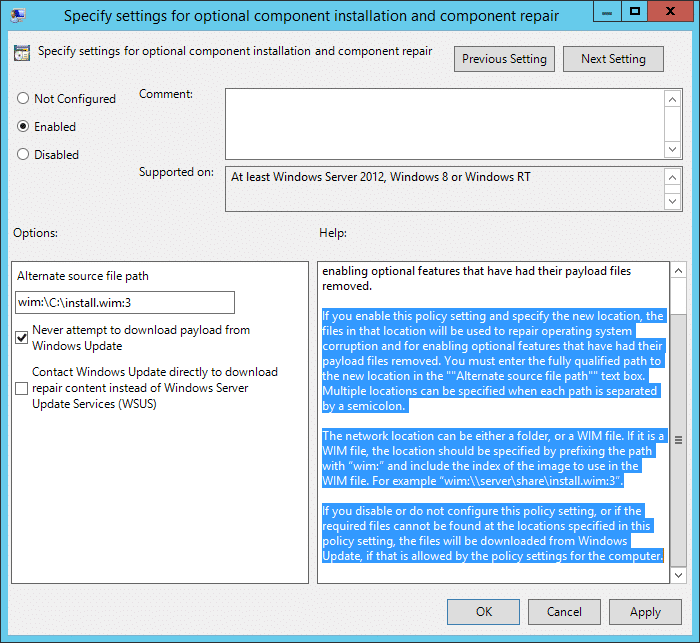This screenshot has height=643, width=700.
Task: Click the policy setting icon beside the heading
Action: pos(22,54)
